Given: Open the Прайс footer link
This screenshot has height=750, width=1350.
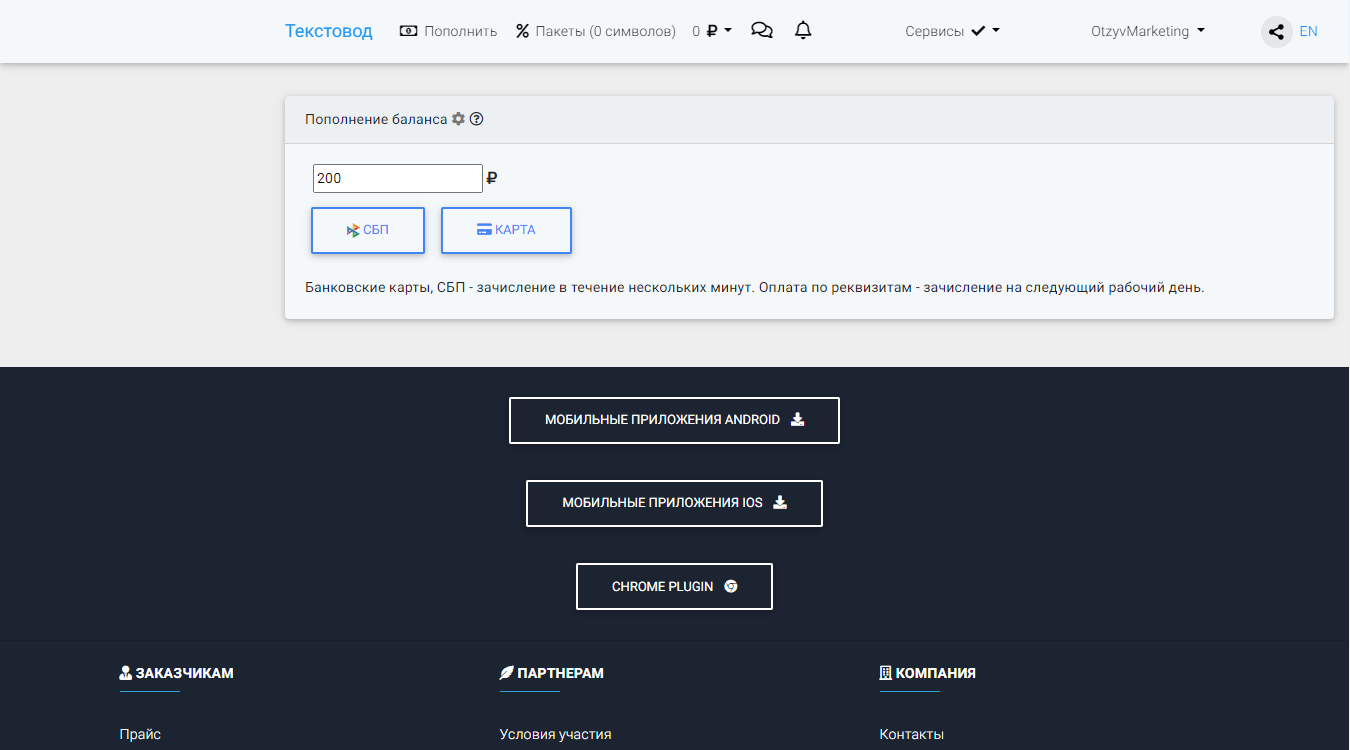Looking at the screenshot, I should click(x=140, y=733).
